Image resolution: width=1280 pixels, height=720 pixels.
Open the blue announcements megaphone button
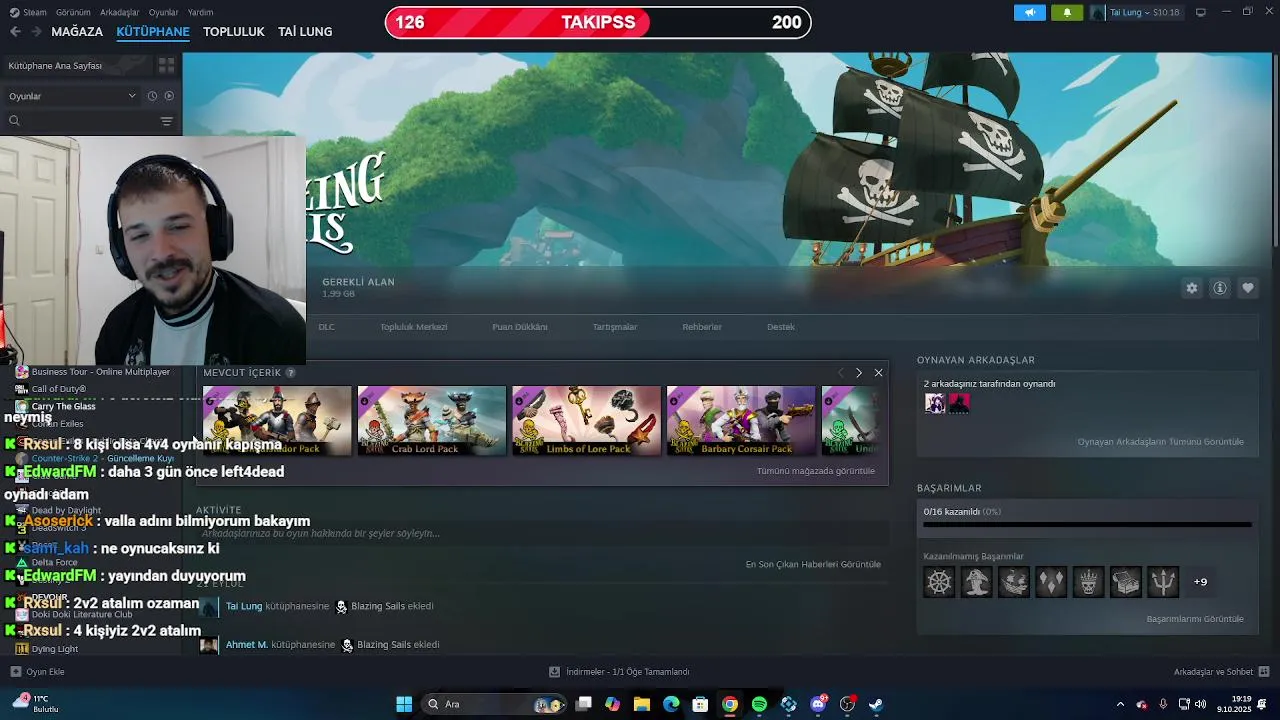tap(1029, 12)
